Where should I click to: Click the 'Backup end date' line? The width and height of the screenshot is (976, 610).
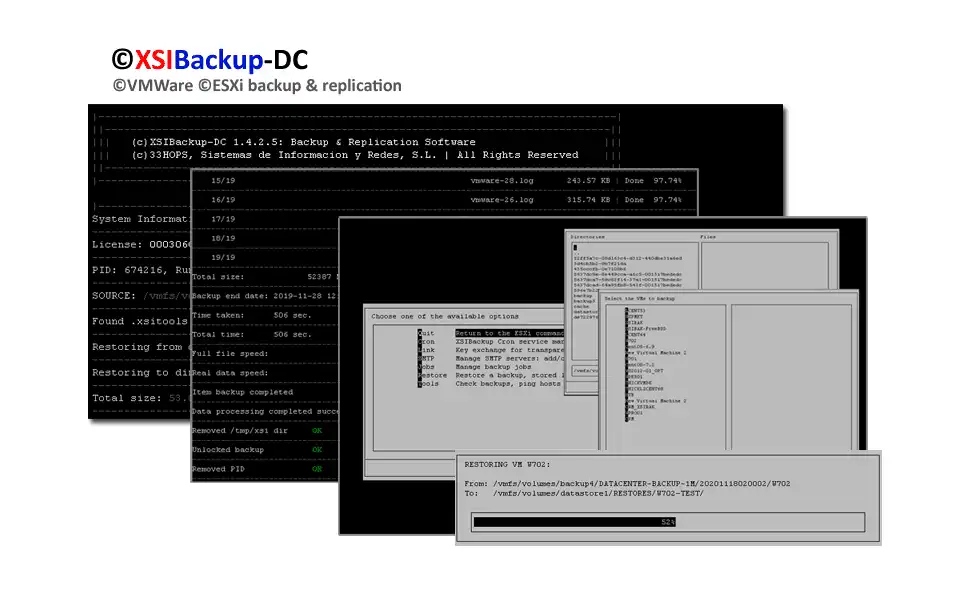tap(264, 296)
